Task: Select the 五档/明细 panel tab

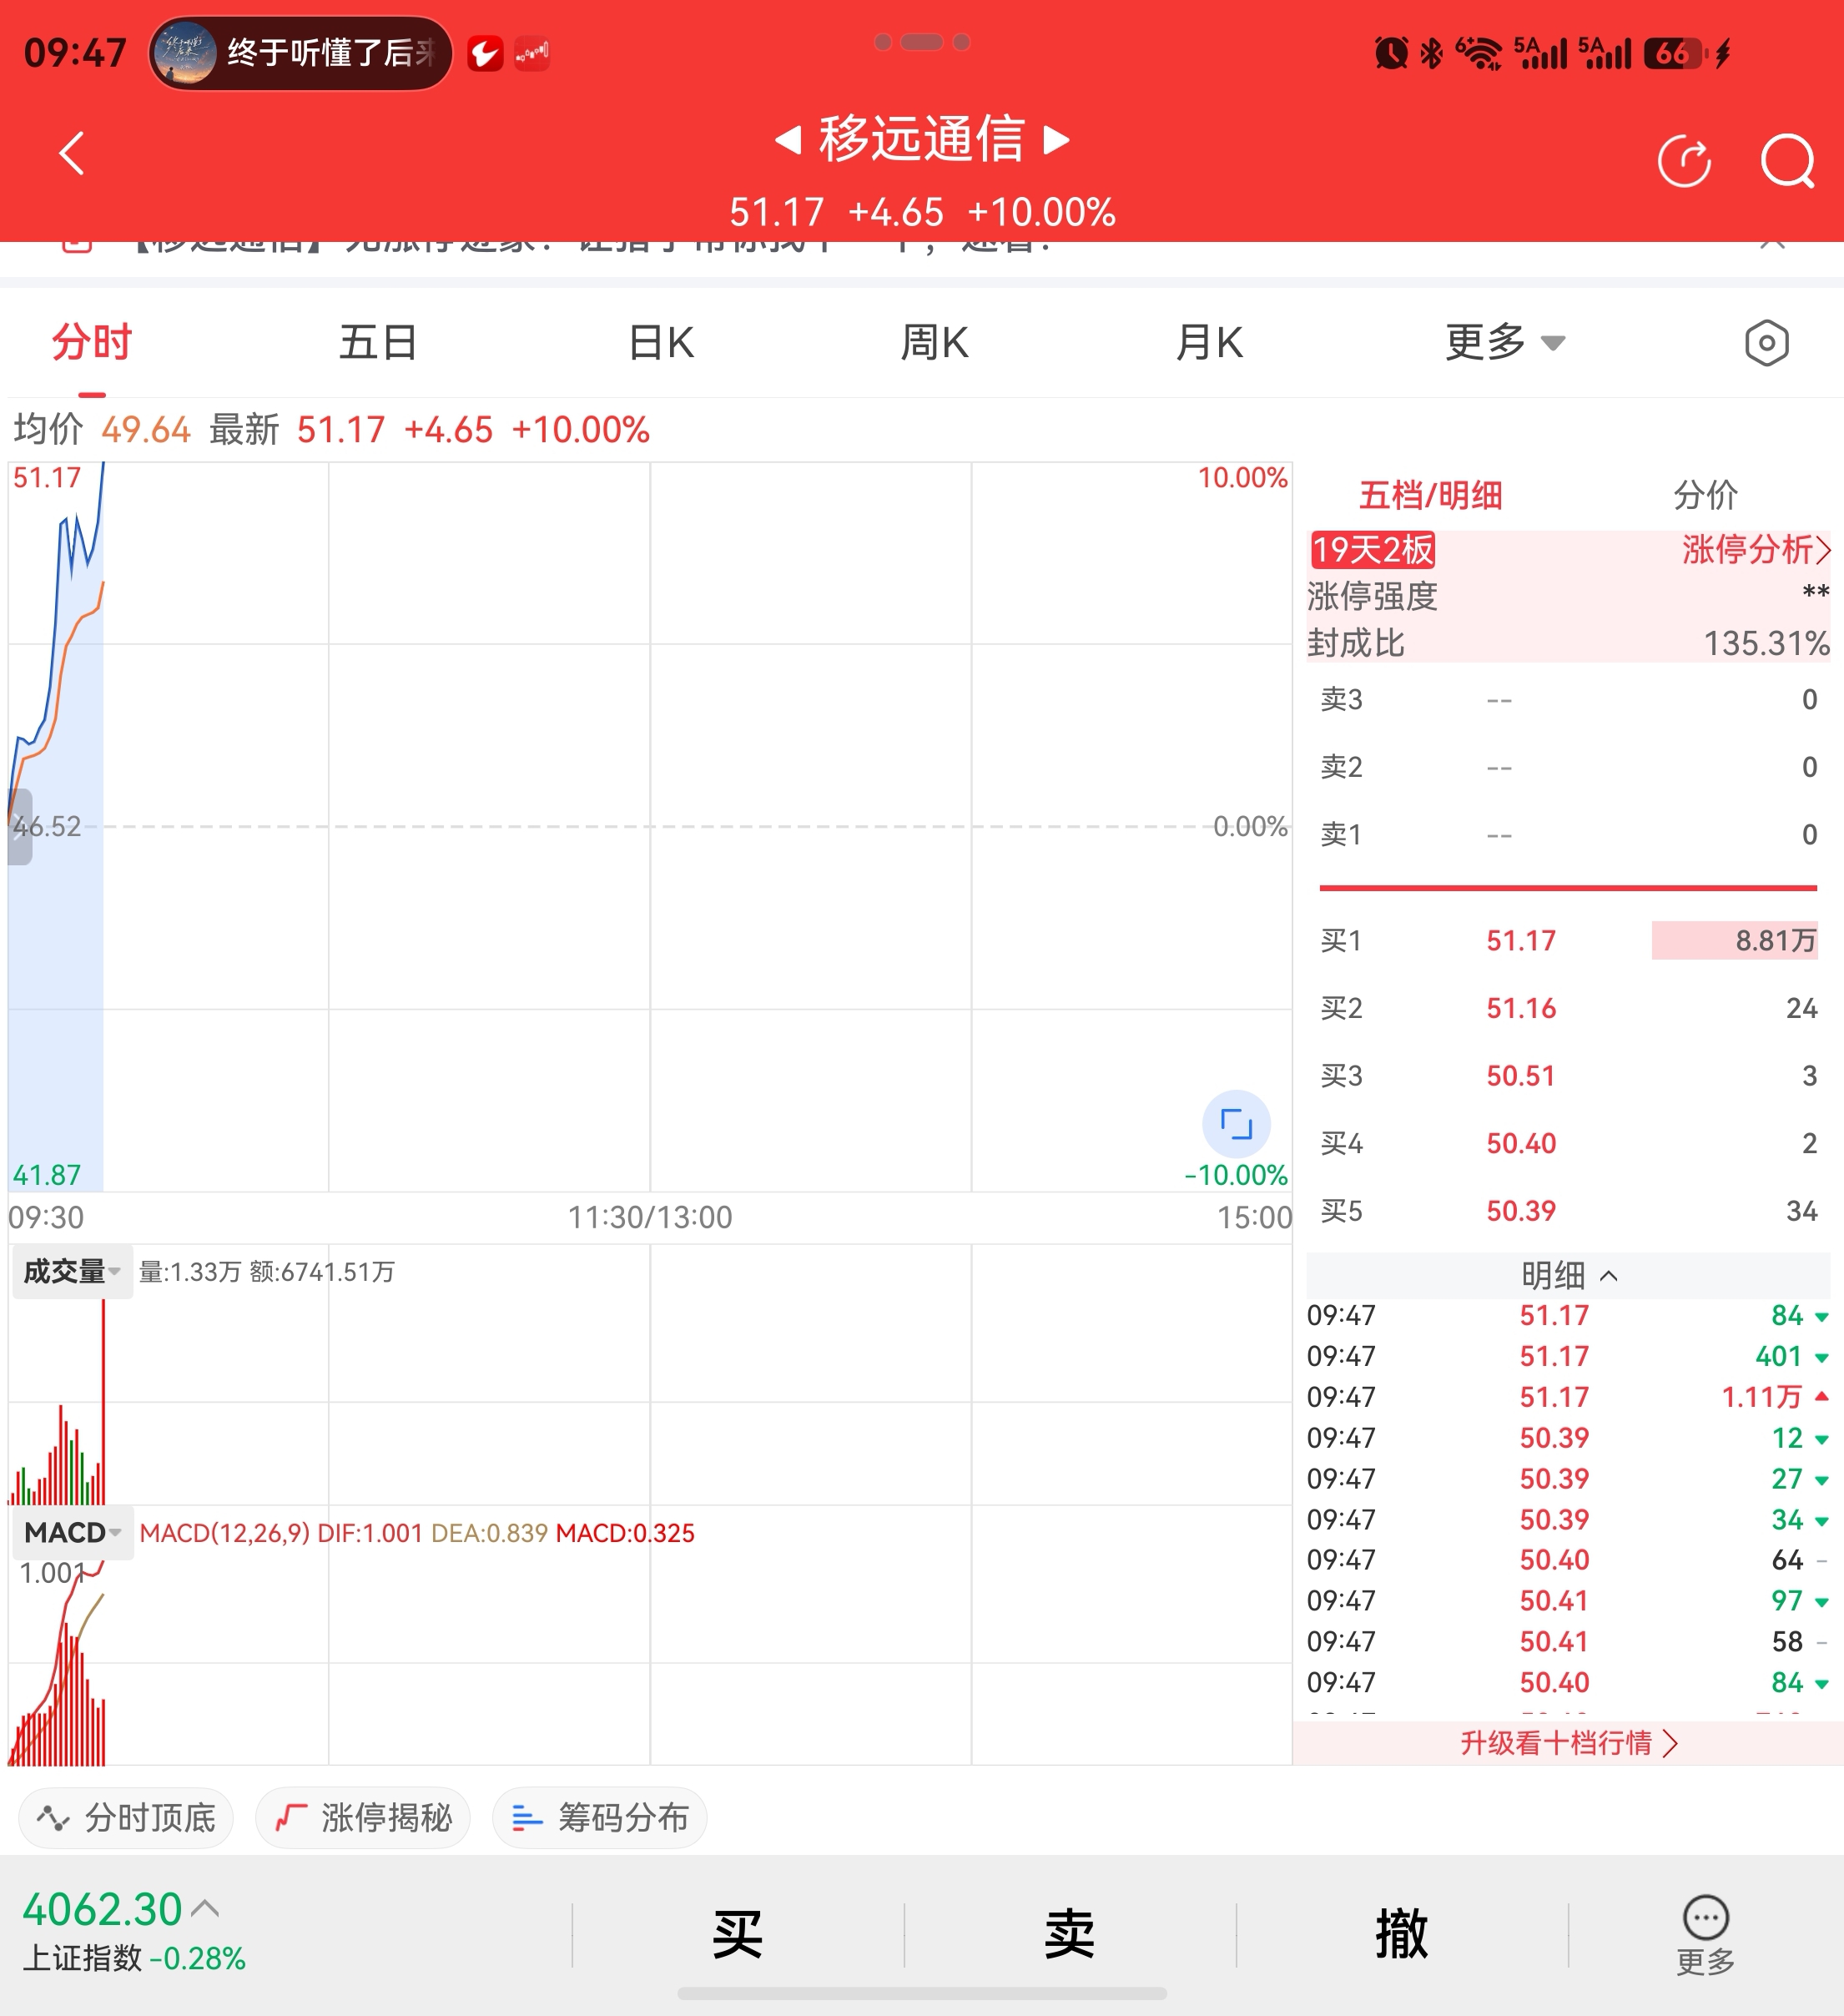Action: (1430, 495)
